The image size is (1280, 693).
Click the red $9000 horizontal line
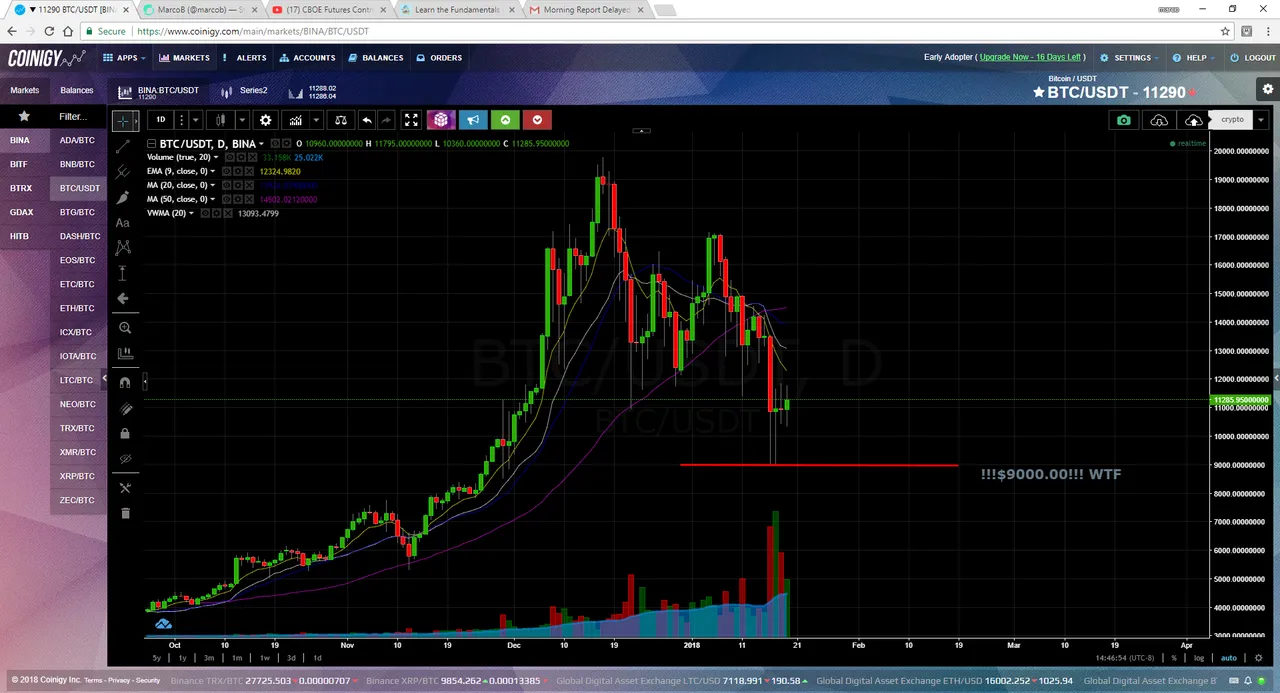pos(818,465)
